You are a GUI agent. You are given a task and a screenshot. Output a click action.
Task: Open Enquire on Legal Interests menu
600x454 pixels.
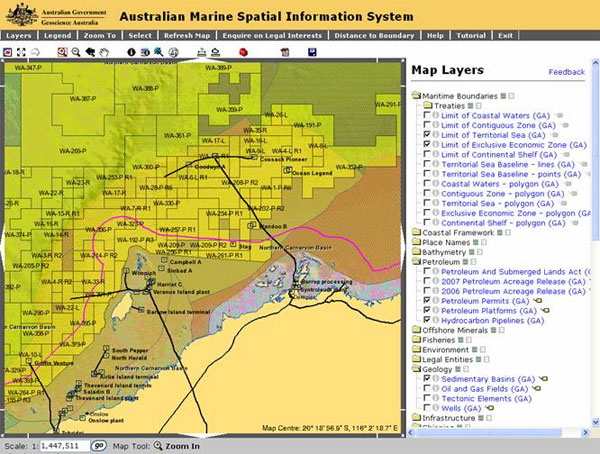pyautogui.click(x=272, y=36)
